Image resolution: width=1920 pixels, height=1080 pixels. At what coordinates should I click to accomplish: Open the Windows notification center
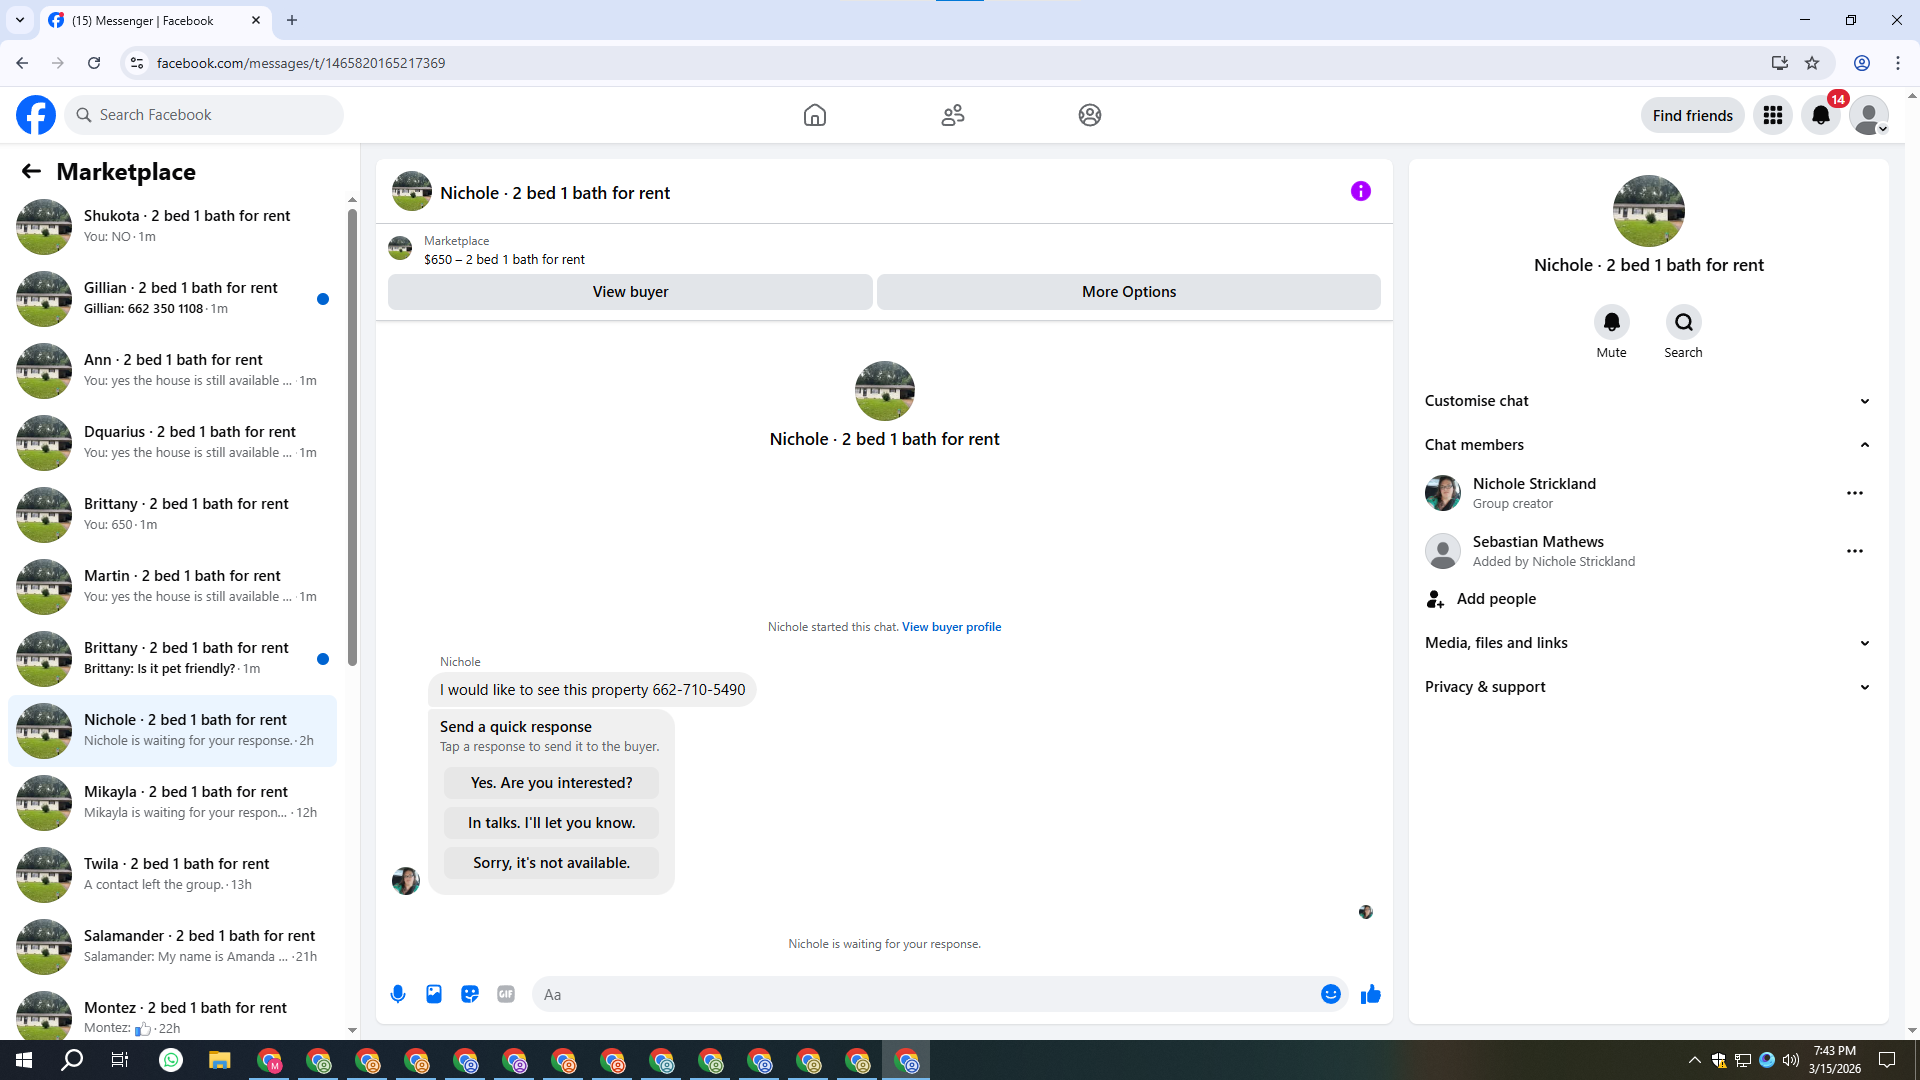[x=1887, y=1060]
